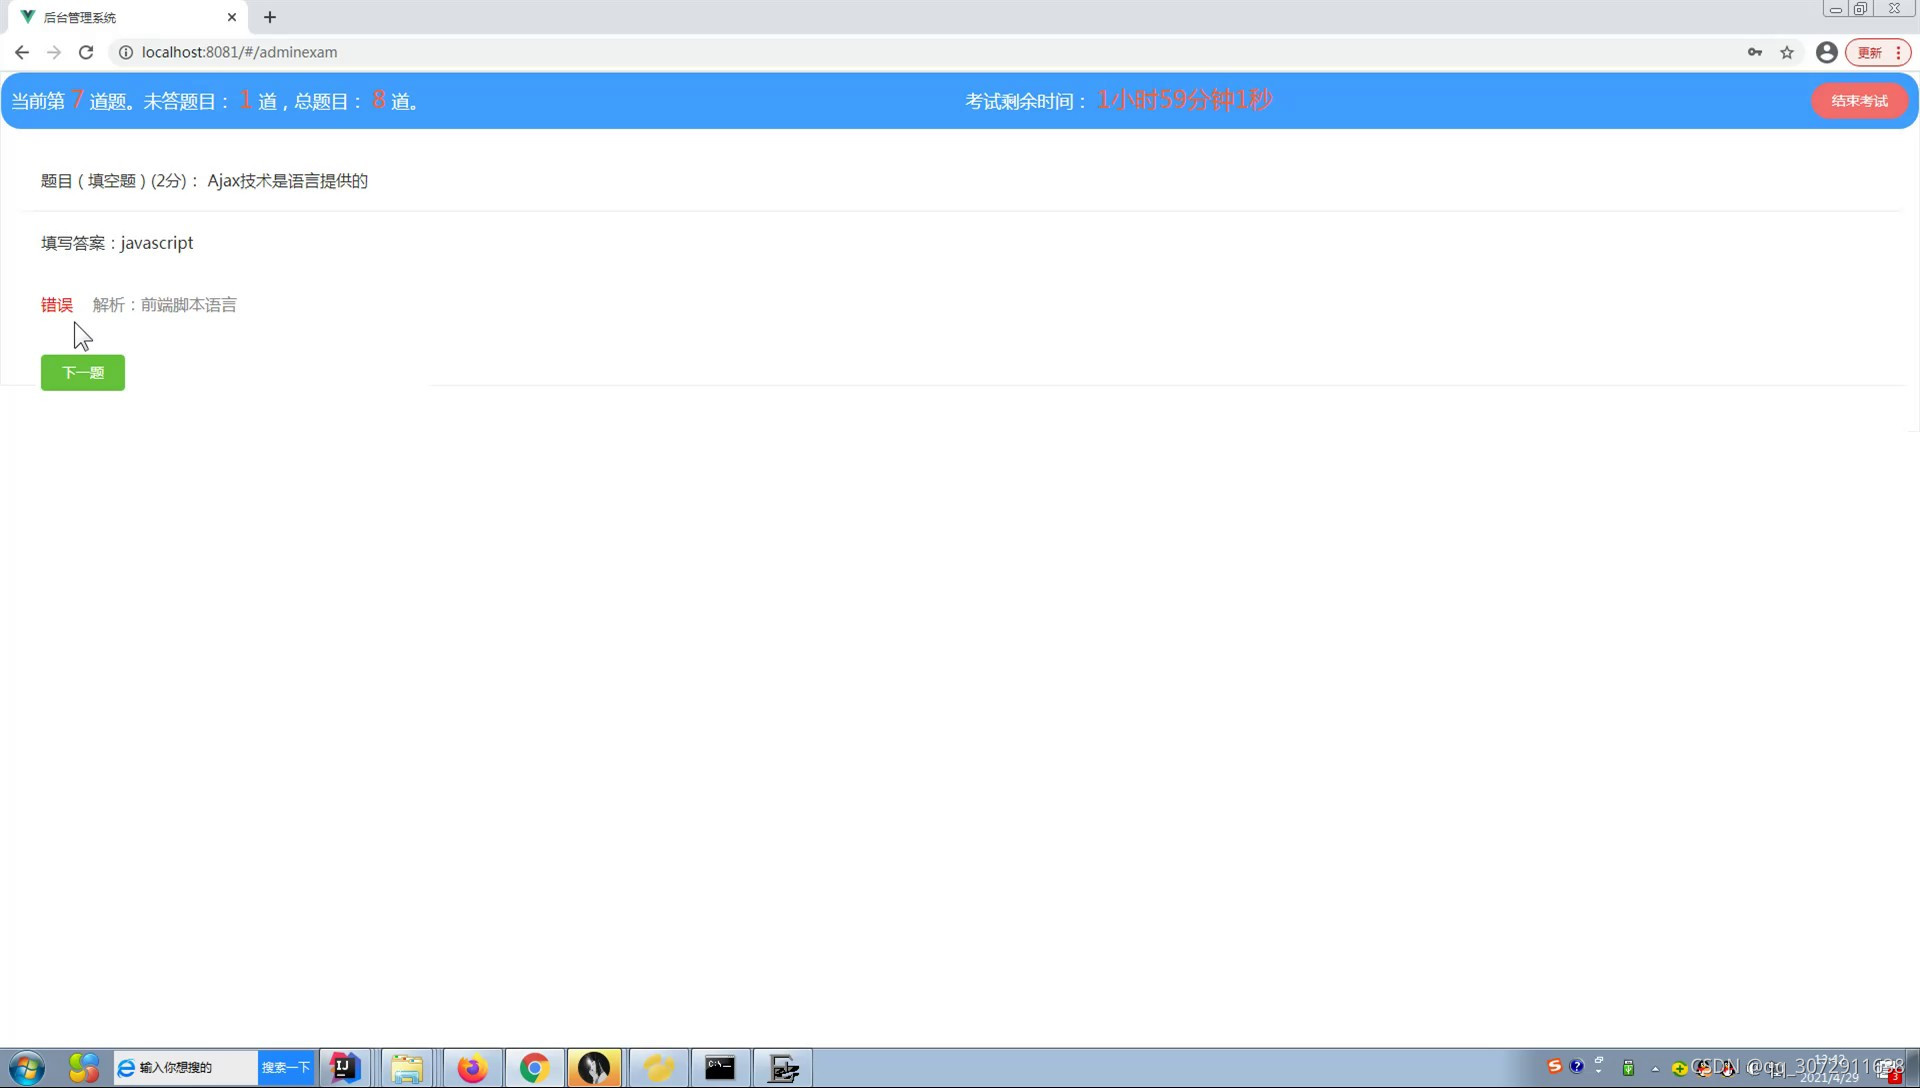This screenshot has height=1088, width=1920.
Task: Maximize the browser window
Action: [x=1860, y=9]
